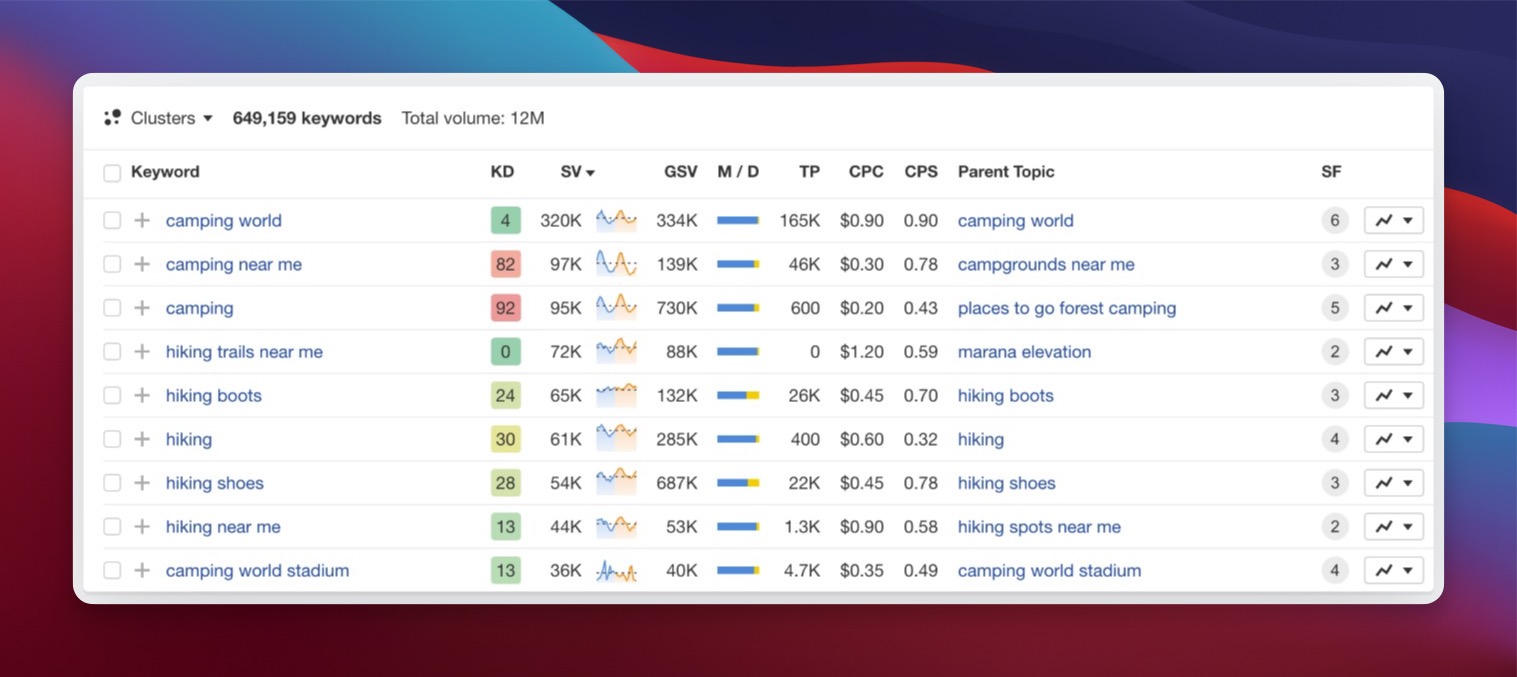Check the checkbox for the camping keyword

point(112,308)
